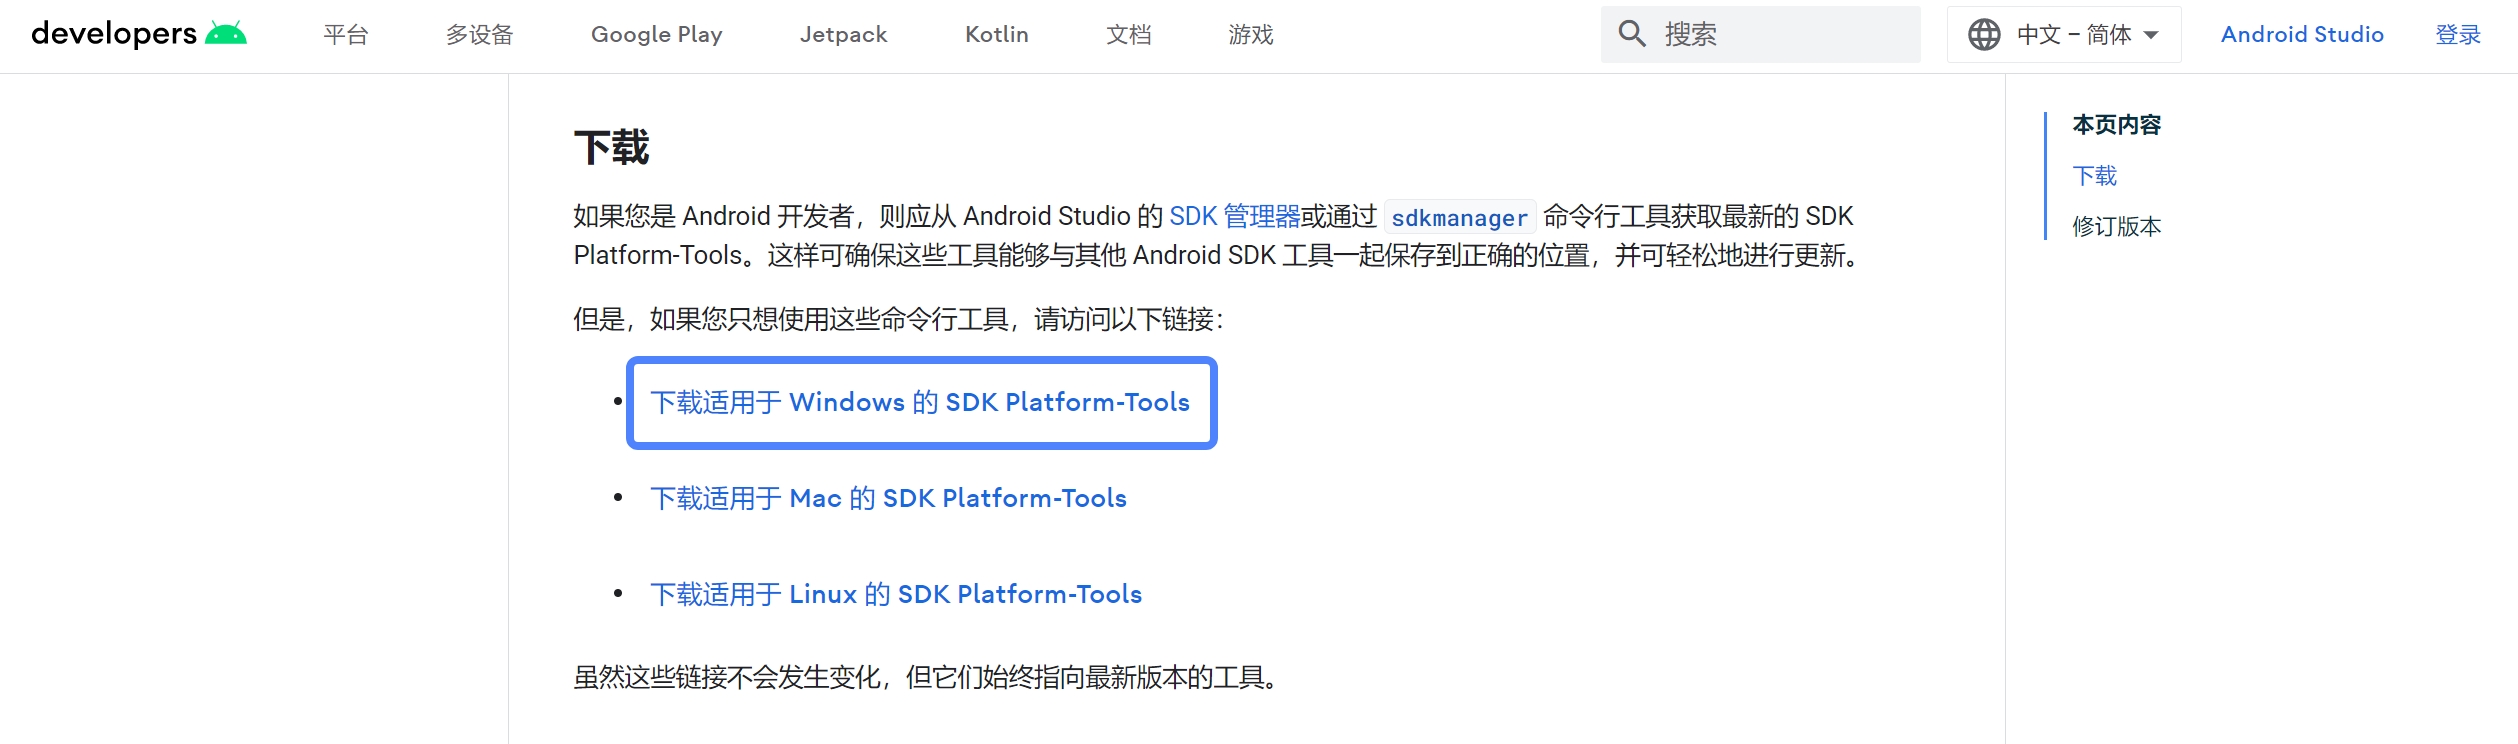This screenshot has height=744, width=2518.
Task: Click the sdkmanager code link
Action: [1459, 218]
